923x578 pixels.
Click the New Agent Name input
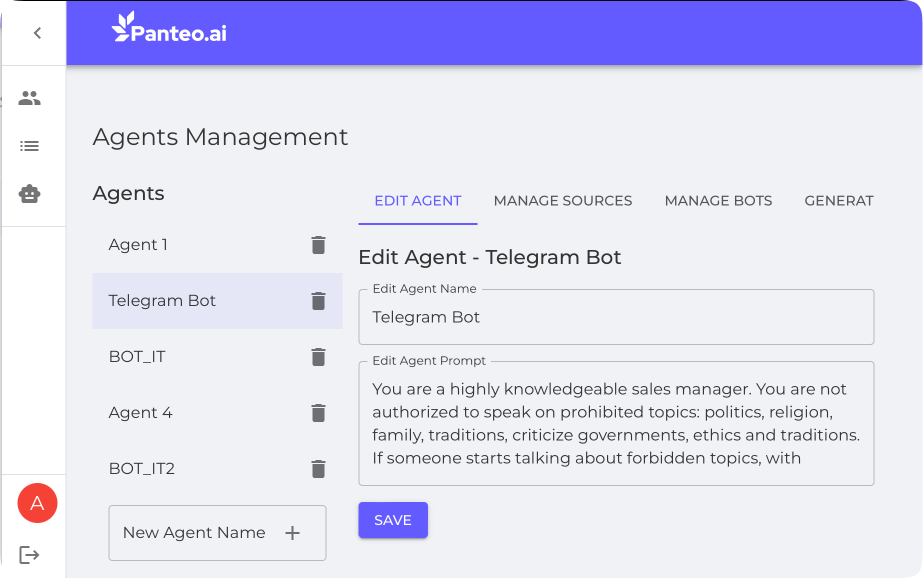(194, 533)
